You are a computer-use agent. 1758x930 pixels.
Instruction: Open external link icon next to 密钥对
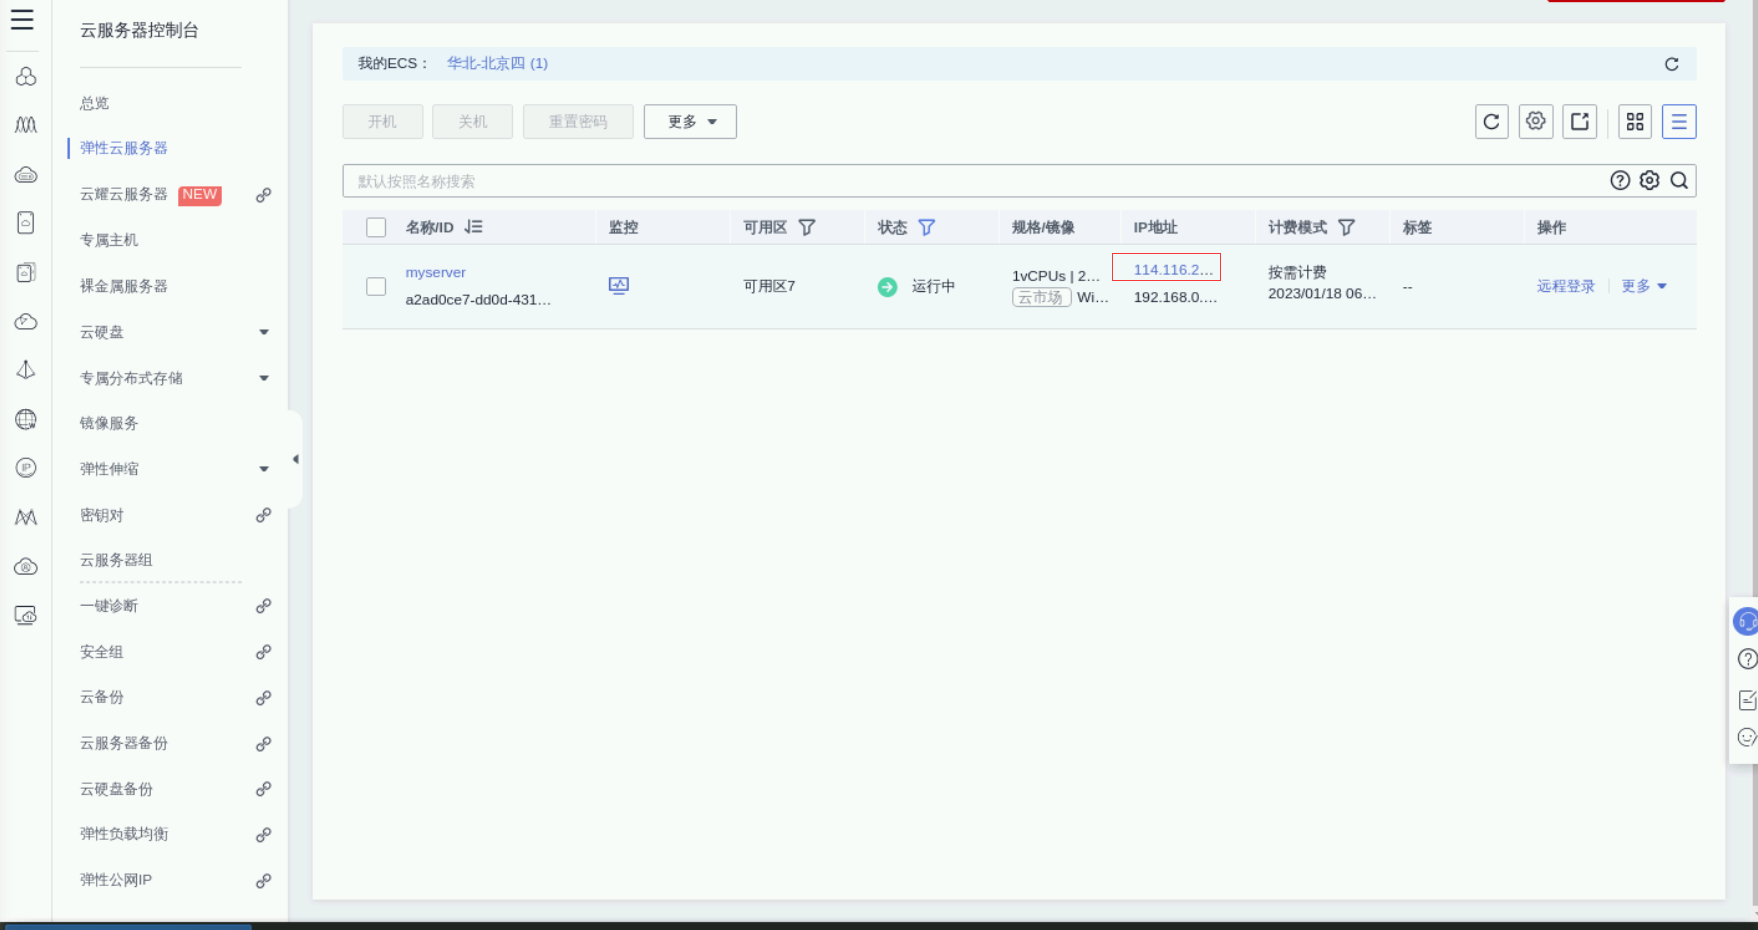[x=263, y=515]
